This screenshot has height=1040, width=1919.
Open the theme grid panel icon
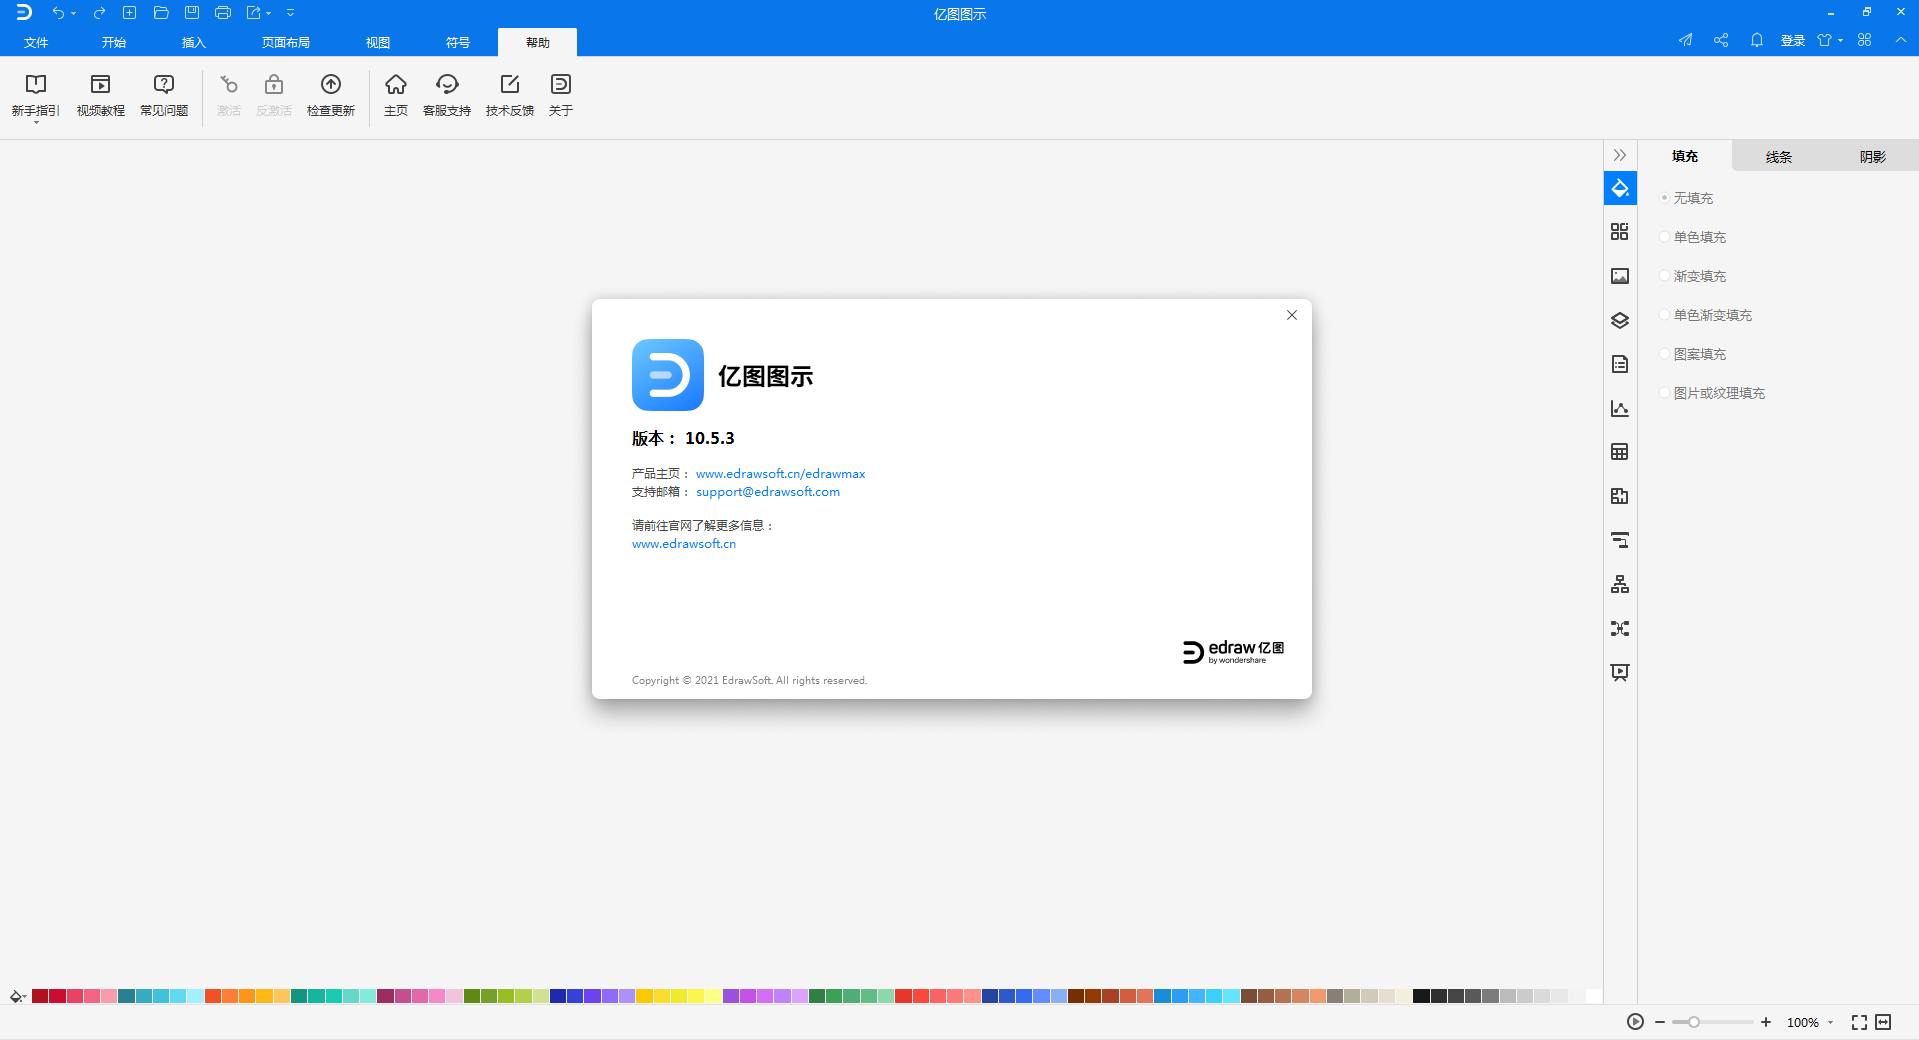click(x=1620, y=232)
